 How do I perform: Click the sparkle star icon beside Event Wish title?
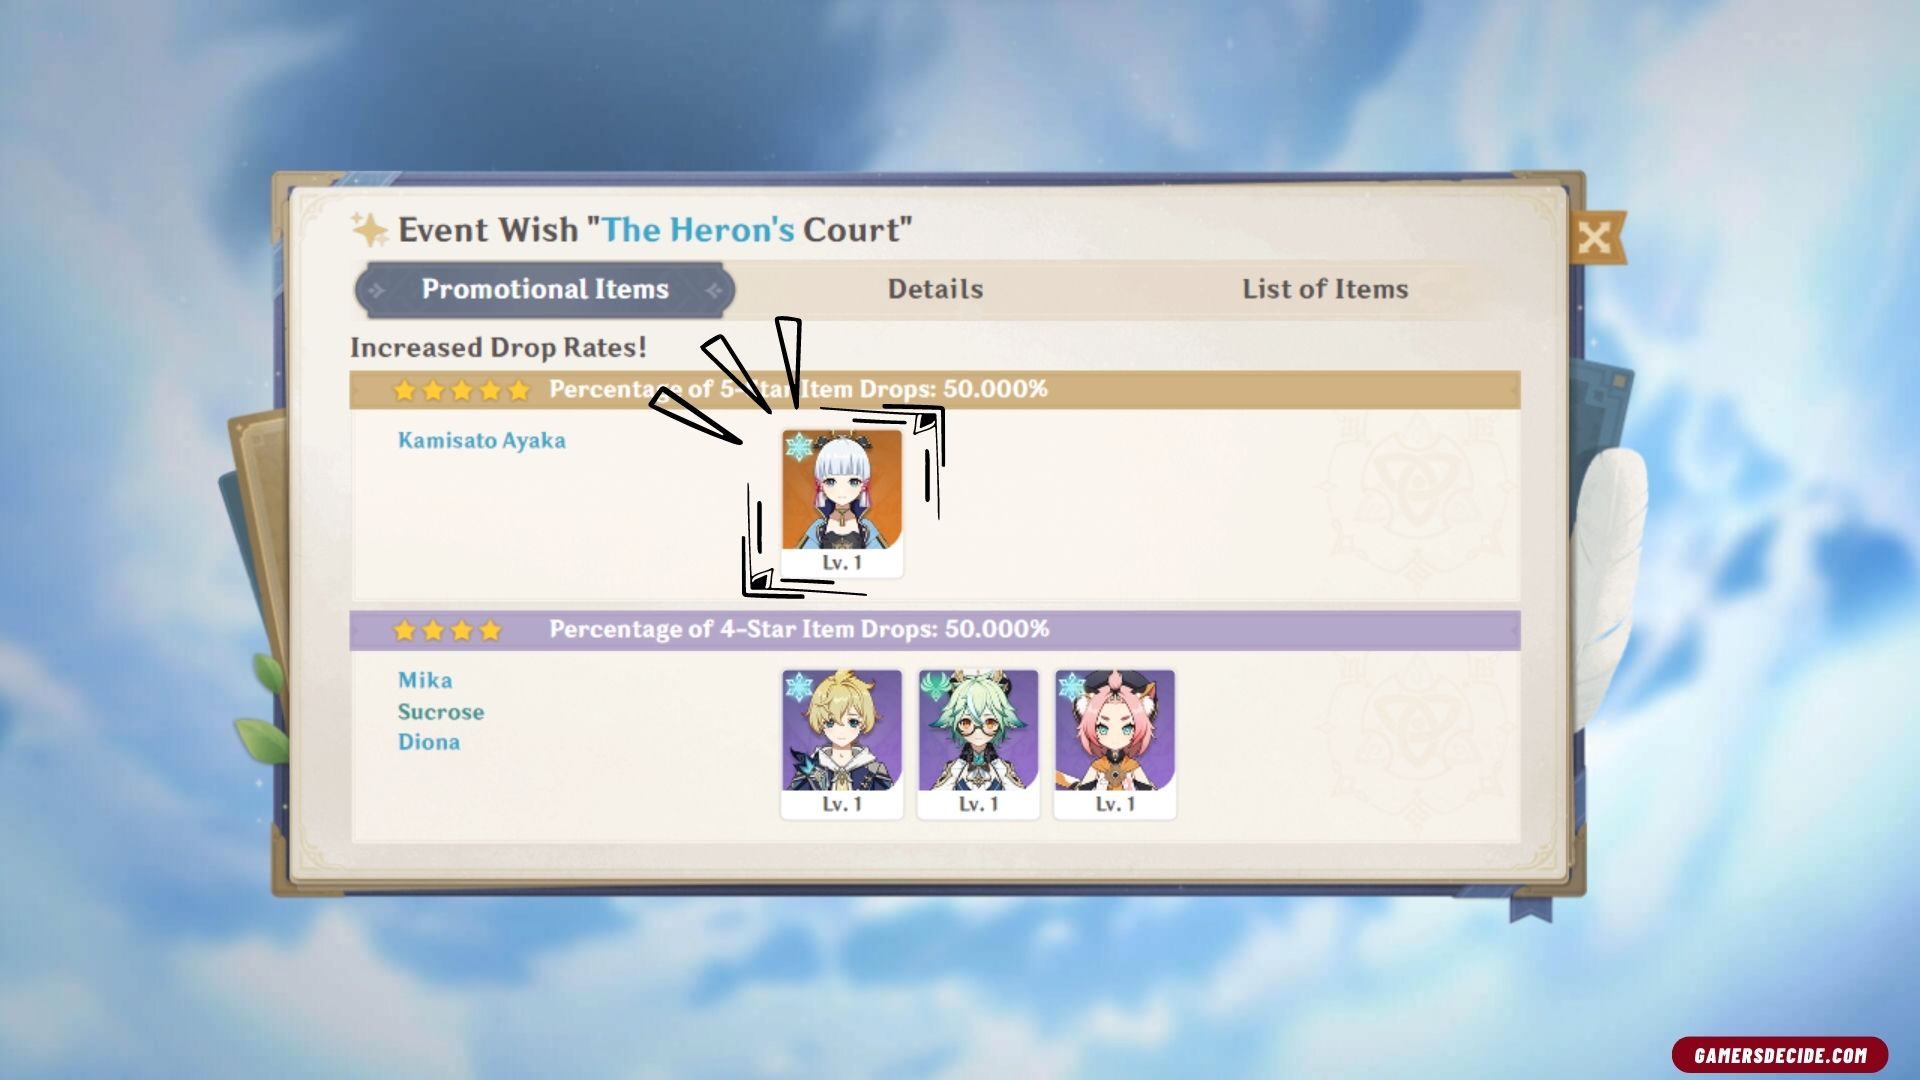369,229
